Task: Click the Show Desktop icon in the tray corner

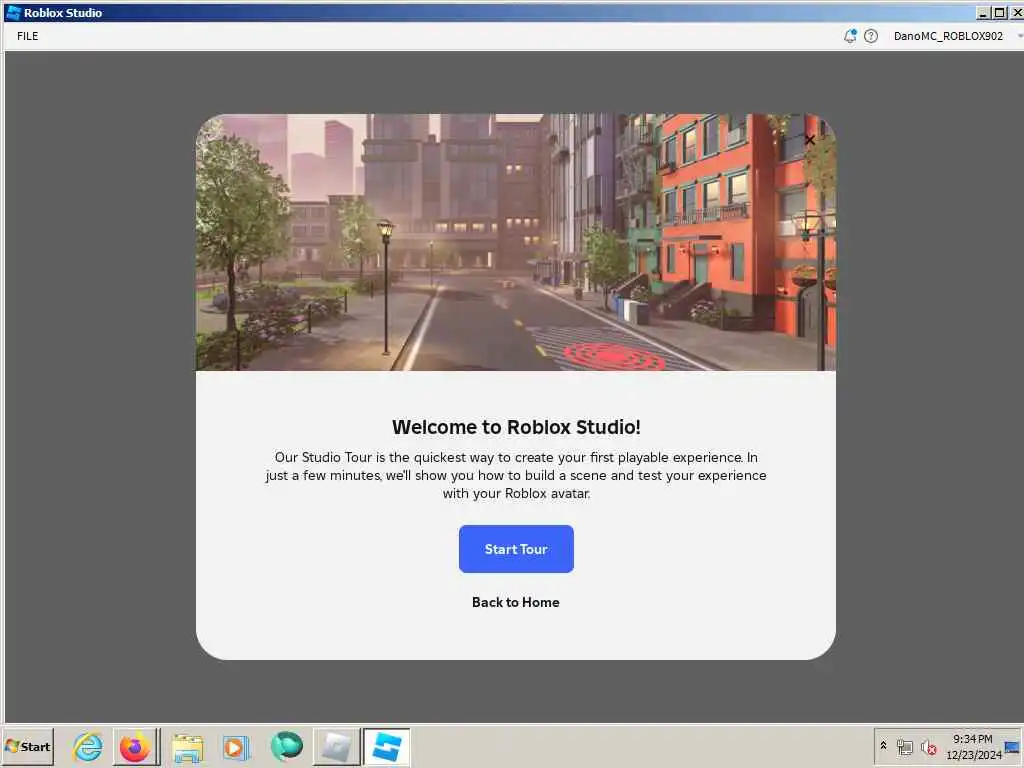Action: [x=1013, y=746]
